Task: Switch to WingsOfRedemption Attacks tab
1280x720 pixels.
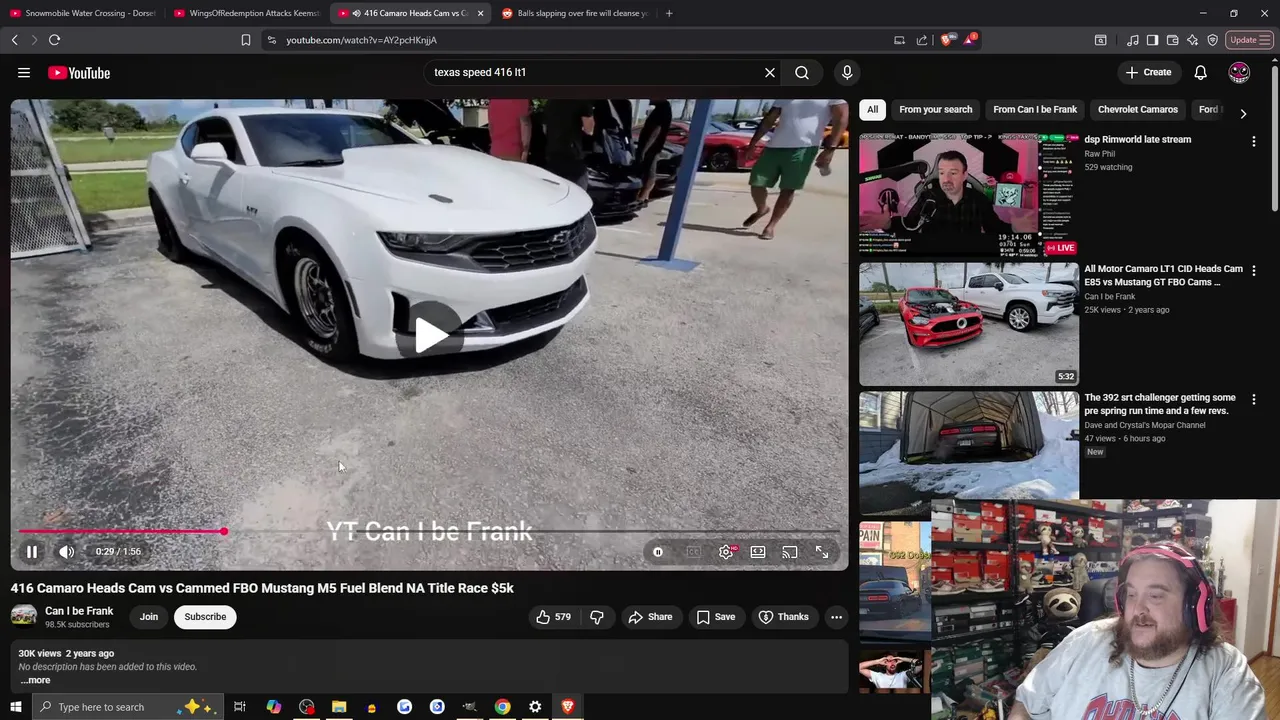Action: 247,13
